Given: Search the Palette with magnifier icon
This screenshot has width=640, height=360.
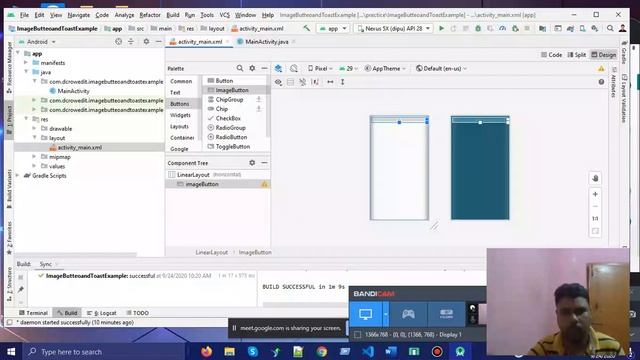Looking at the screenshot, I should point(240,68).
